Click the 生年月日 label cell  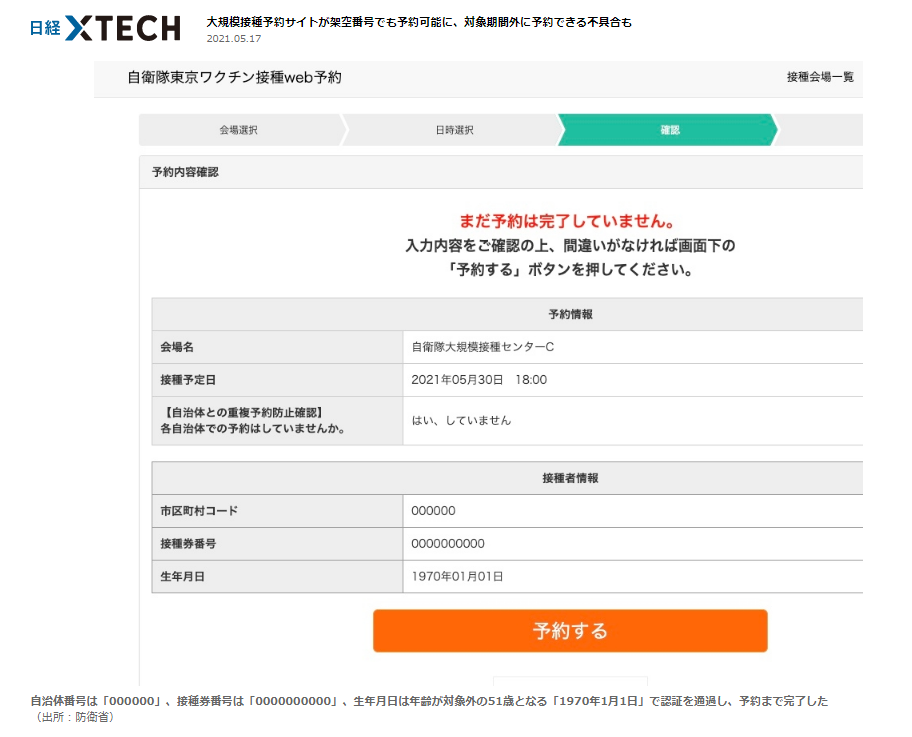tap(277, 576)
